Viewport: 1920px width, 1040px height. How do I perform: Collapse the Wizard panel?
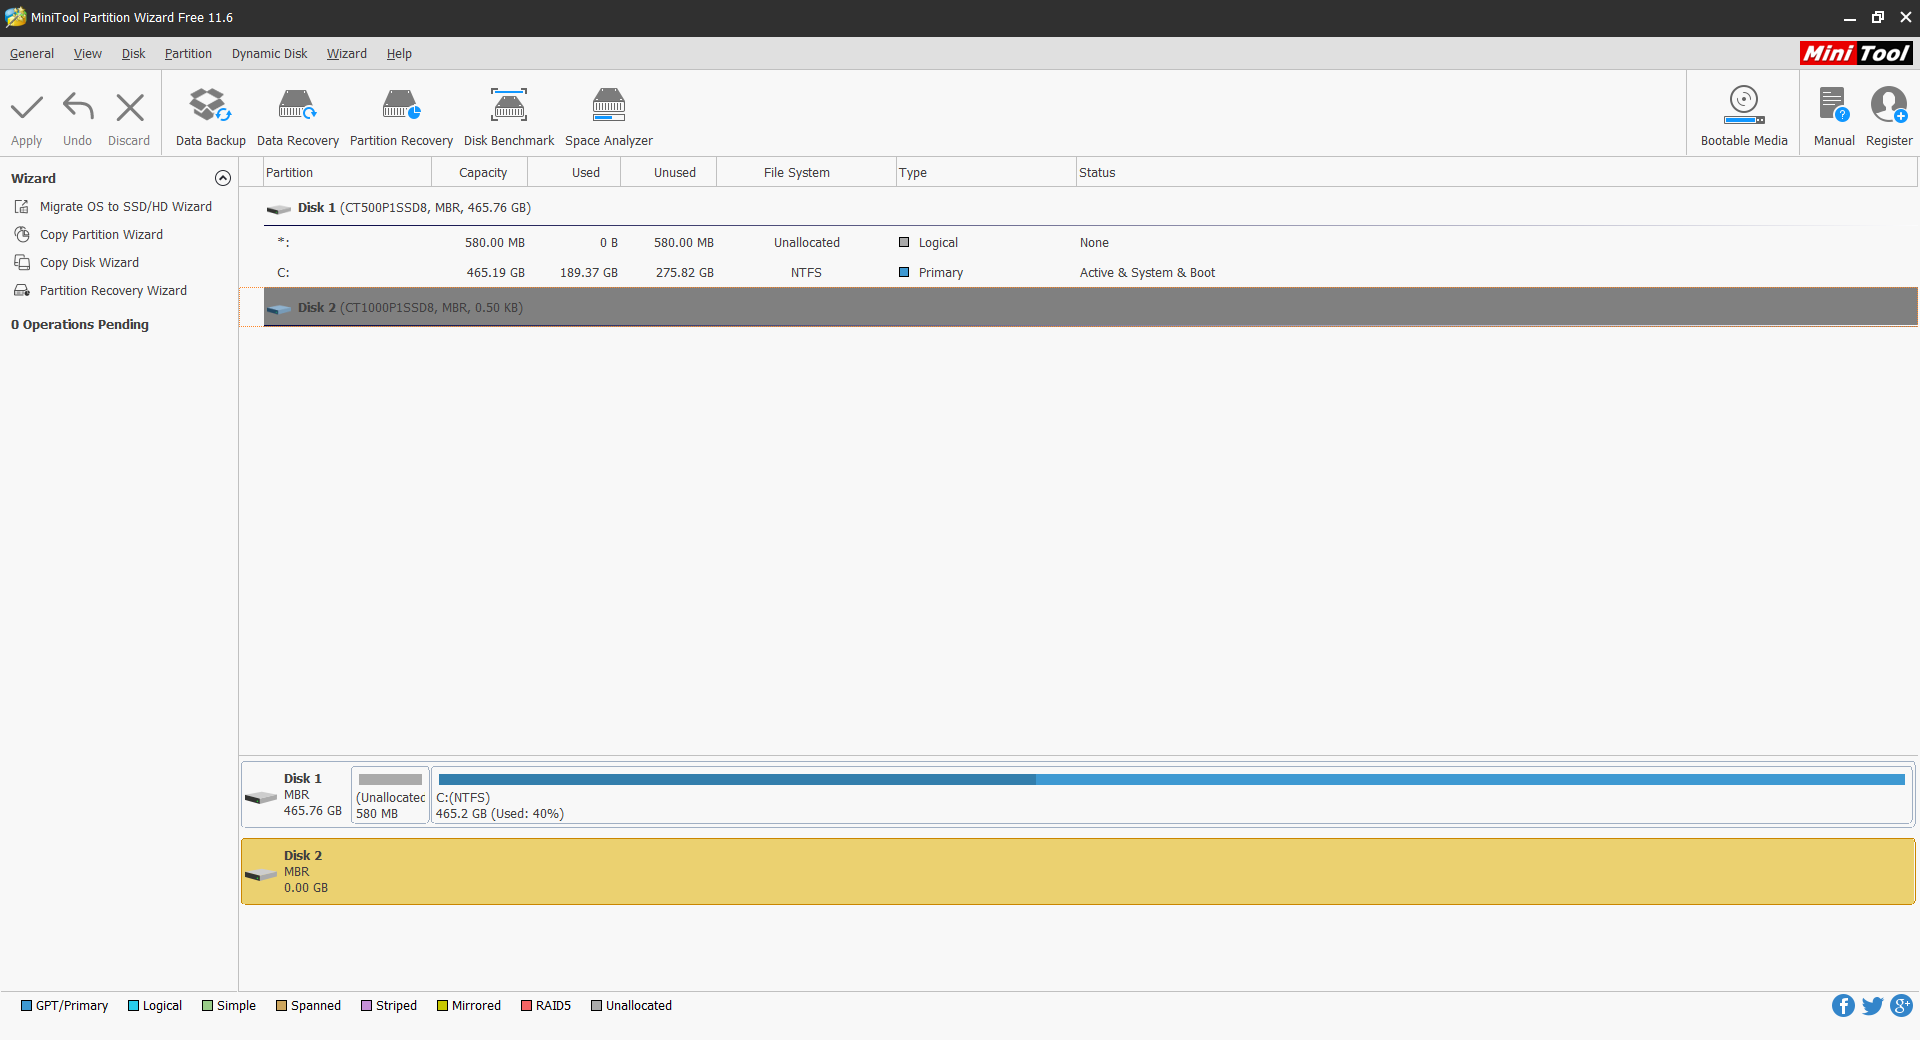click(222, 178)
